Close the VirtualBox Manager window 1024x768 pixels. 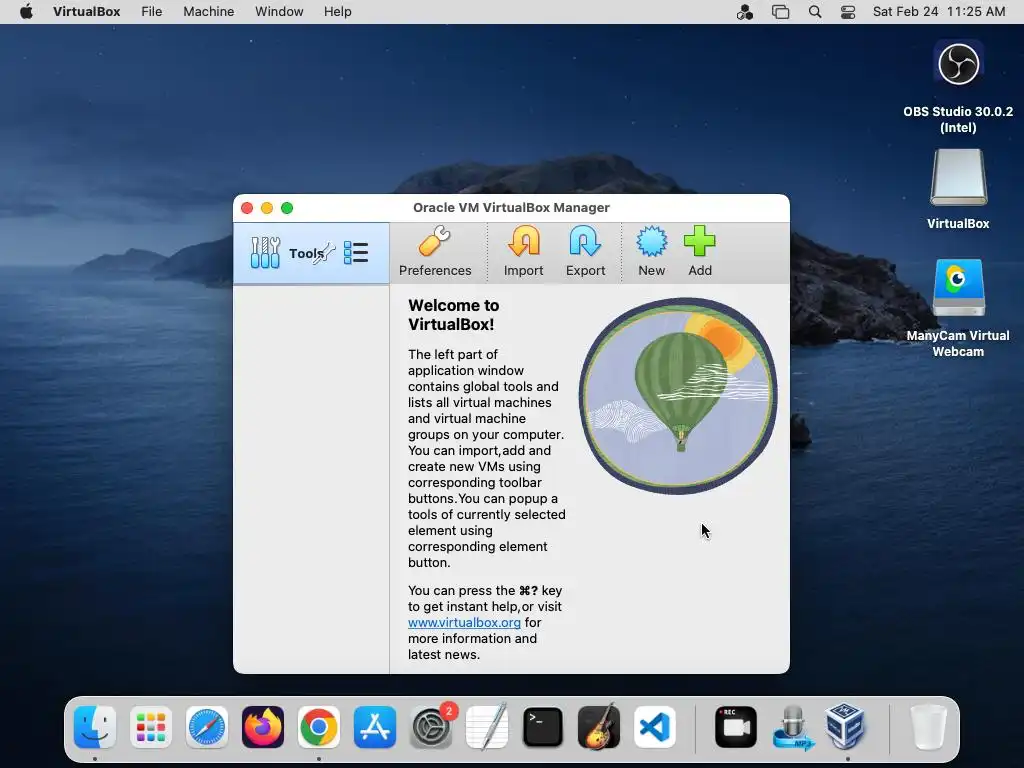pyautogui.click(x=247, y=208)
